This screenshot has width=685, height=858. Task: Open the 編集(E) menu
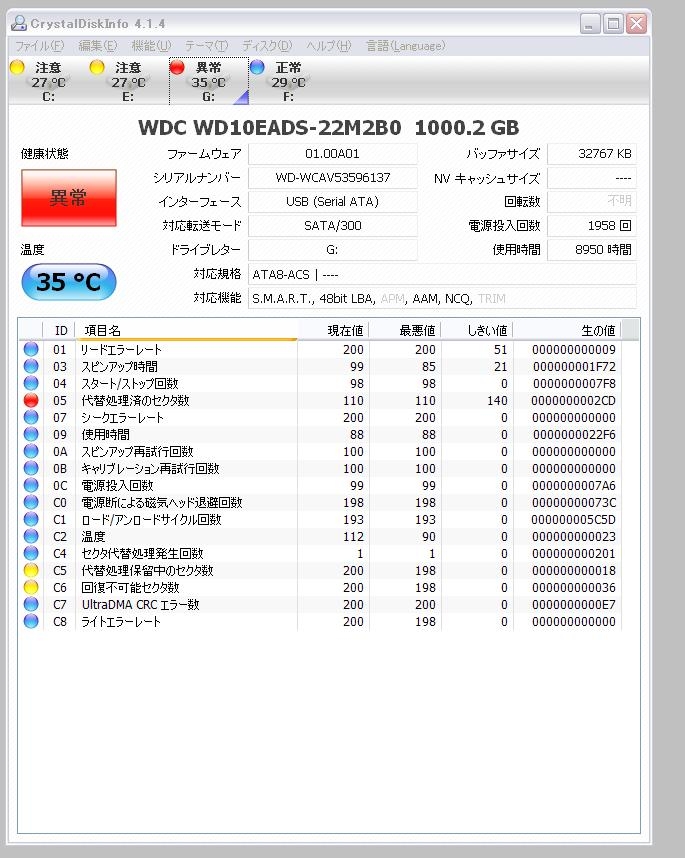[x=97, y=46]
